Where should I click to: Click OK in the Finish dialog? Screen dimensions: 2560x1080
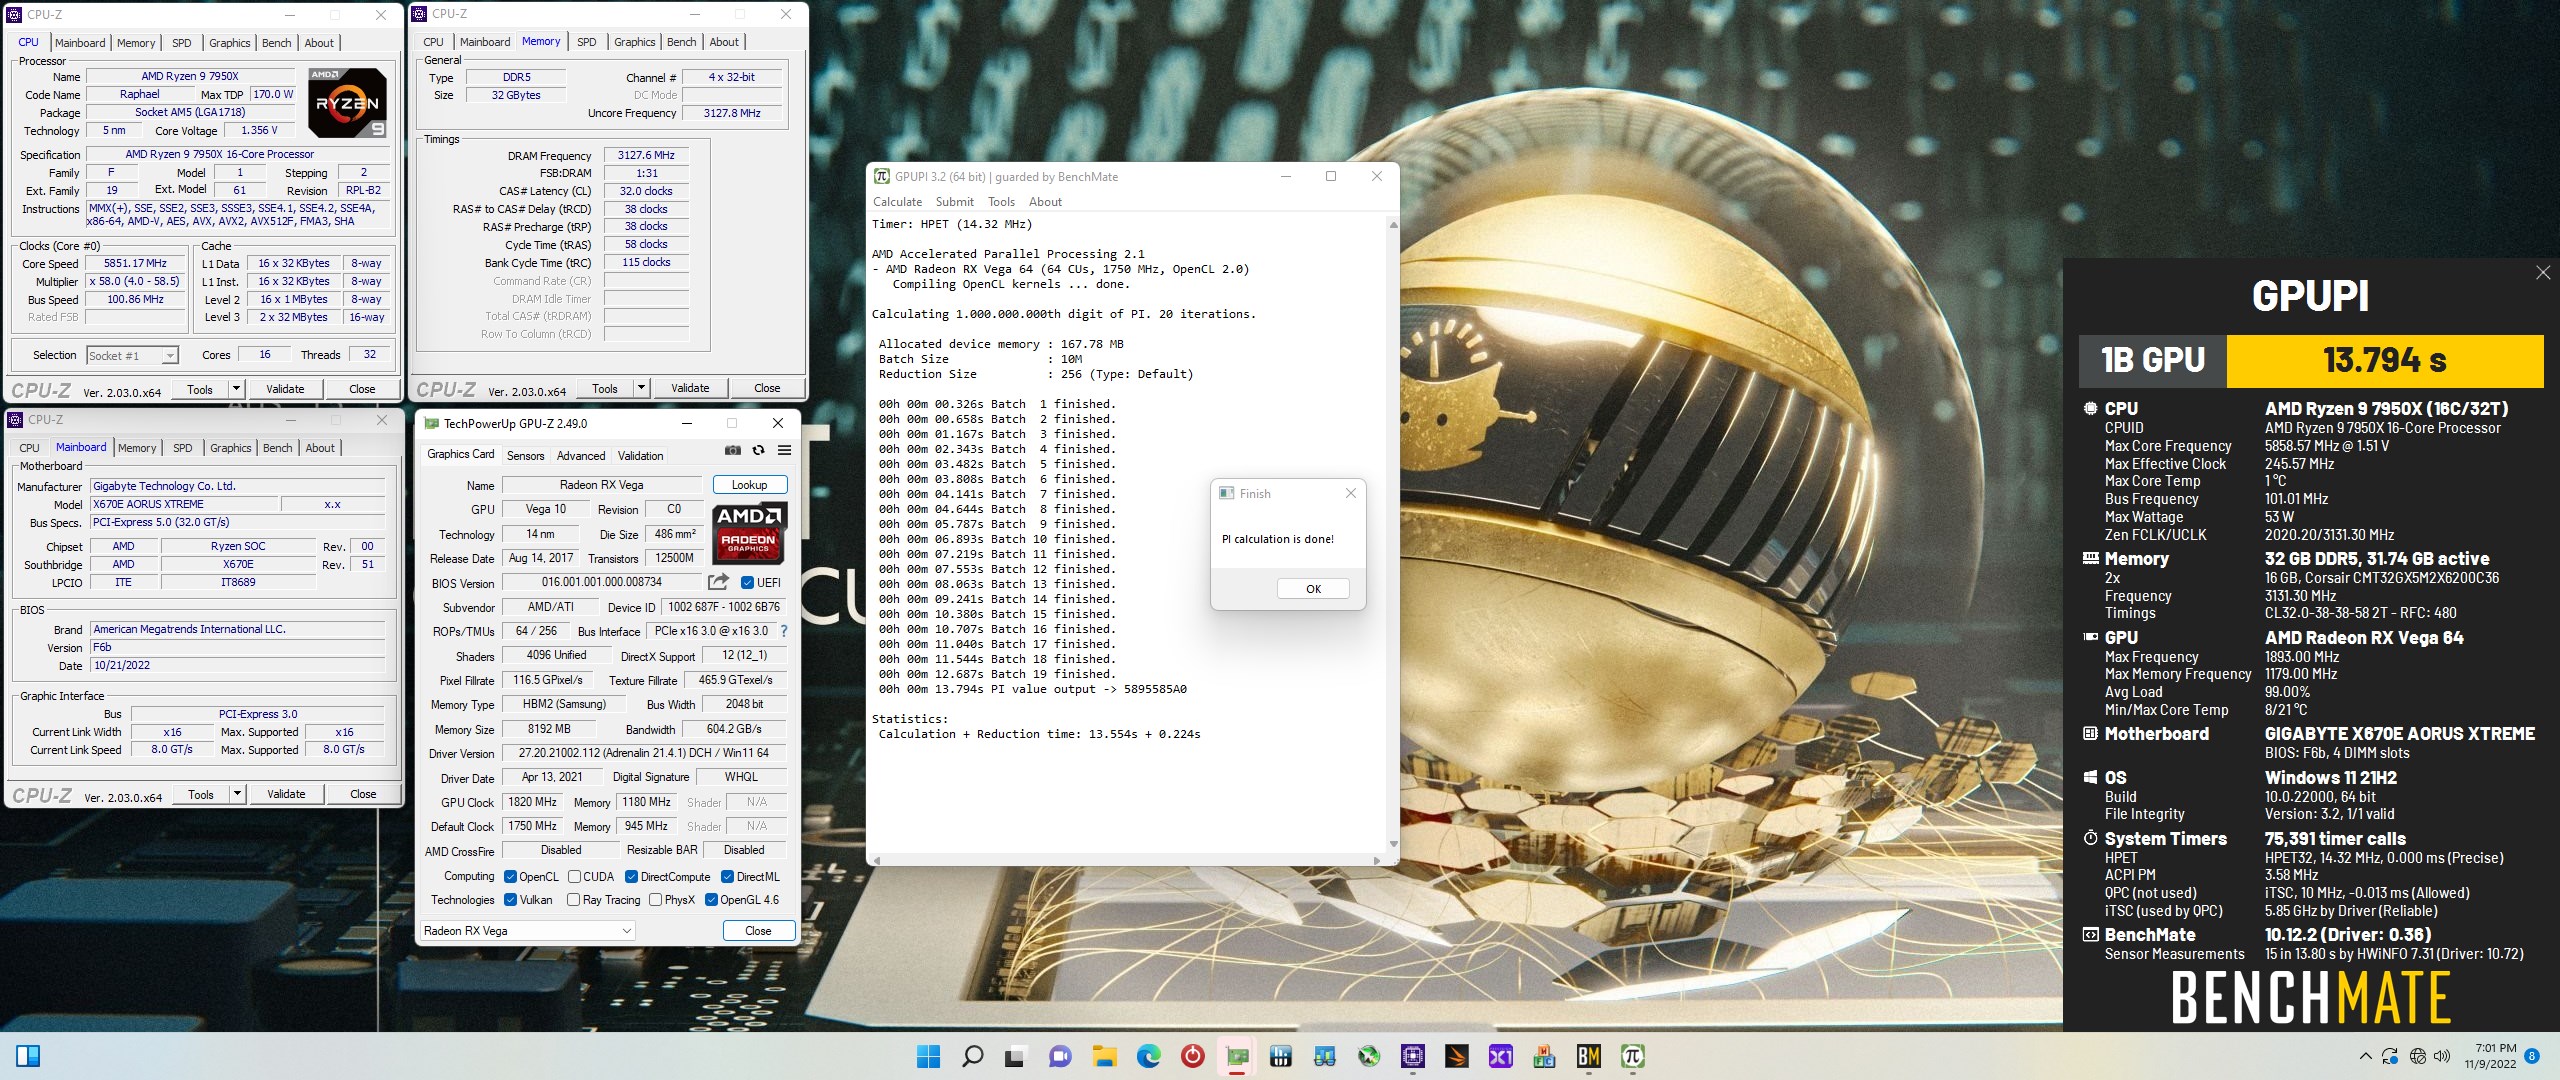(x=1313, y=589)
